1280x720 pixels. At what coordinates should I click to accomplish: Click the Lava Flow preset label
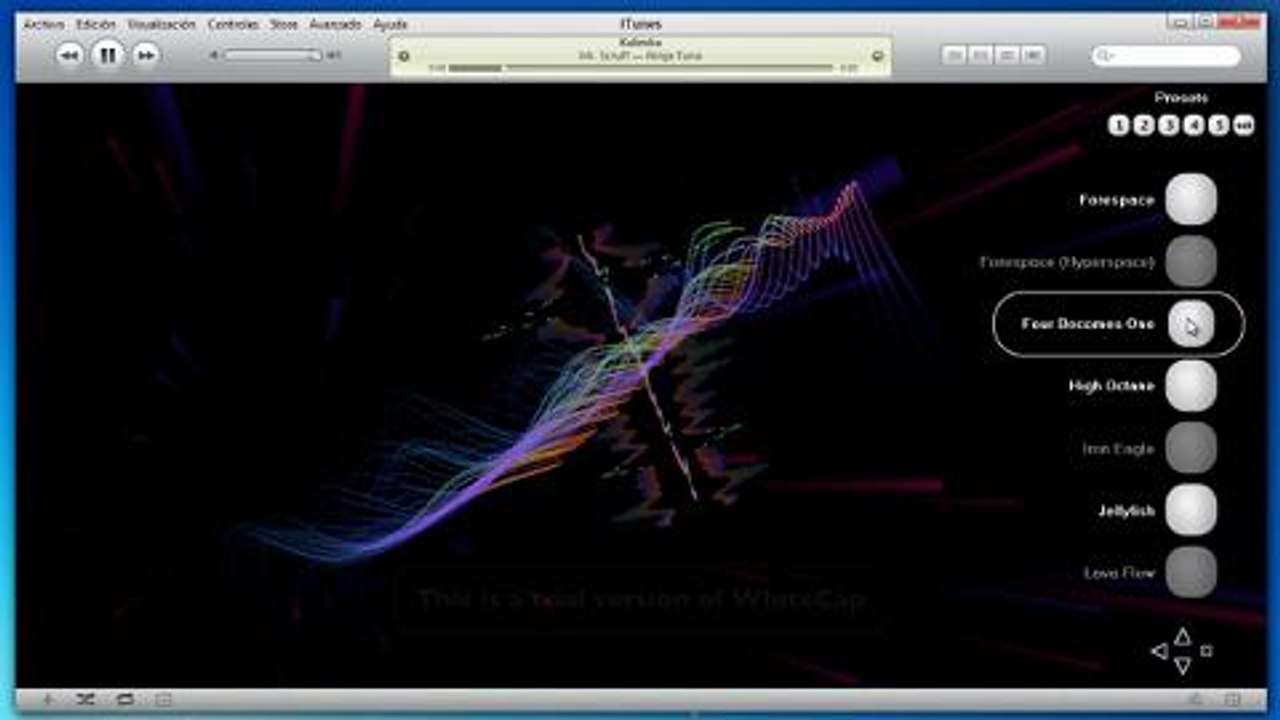1119,573
